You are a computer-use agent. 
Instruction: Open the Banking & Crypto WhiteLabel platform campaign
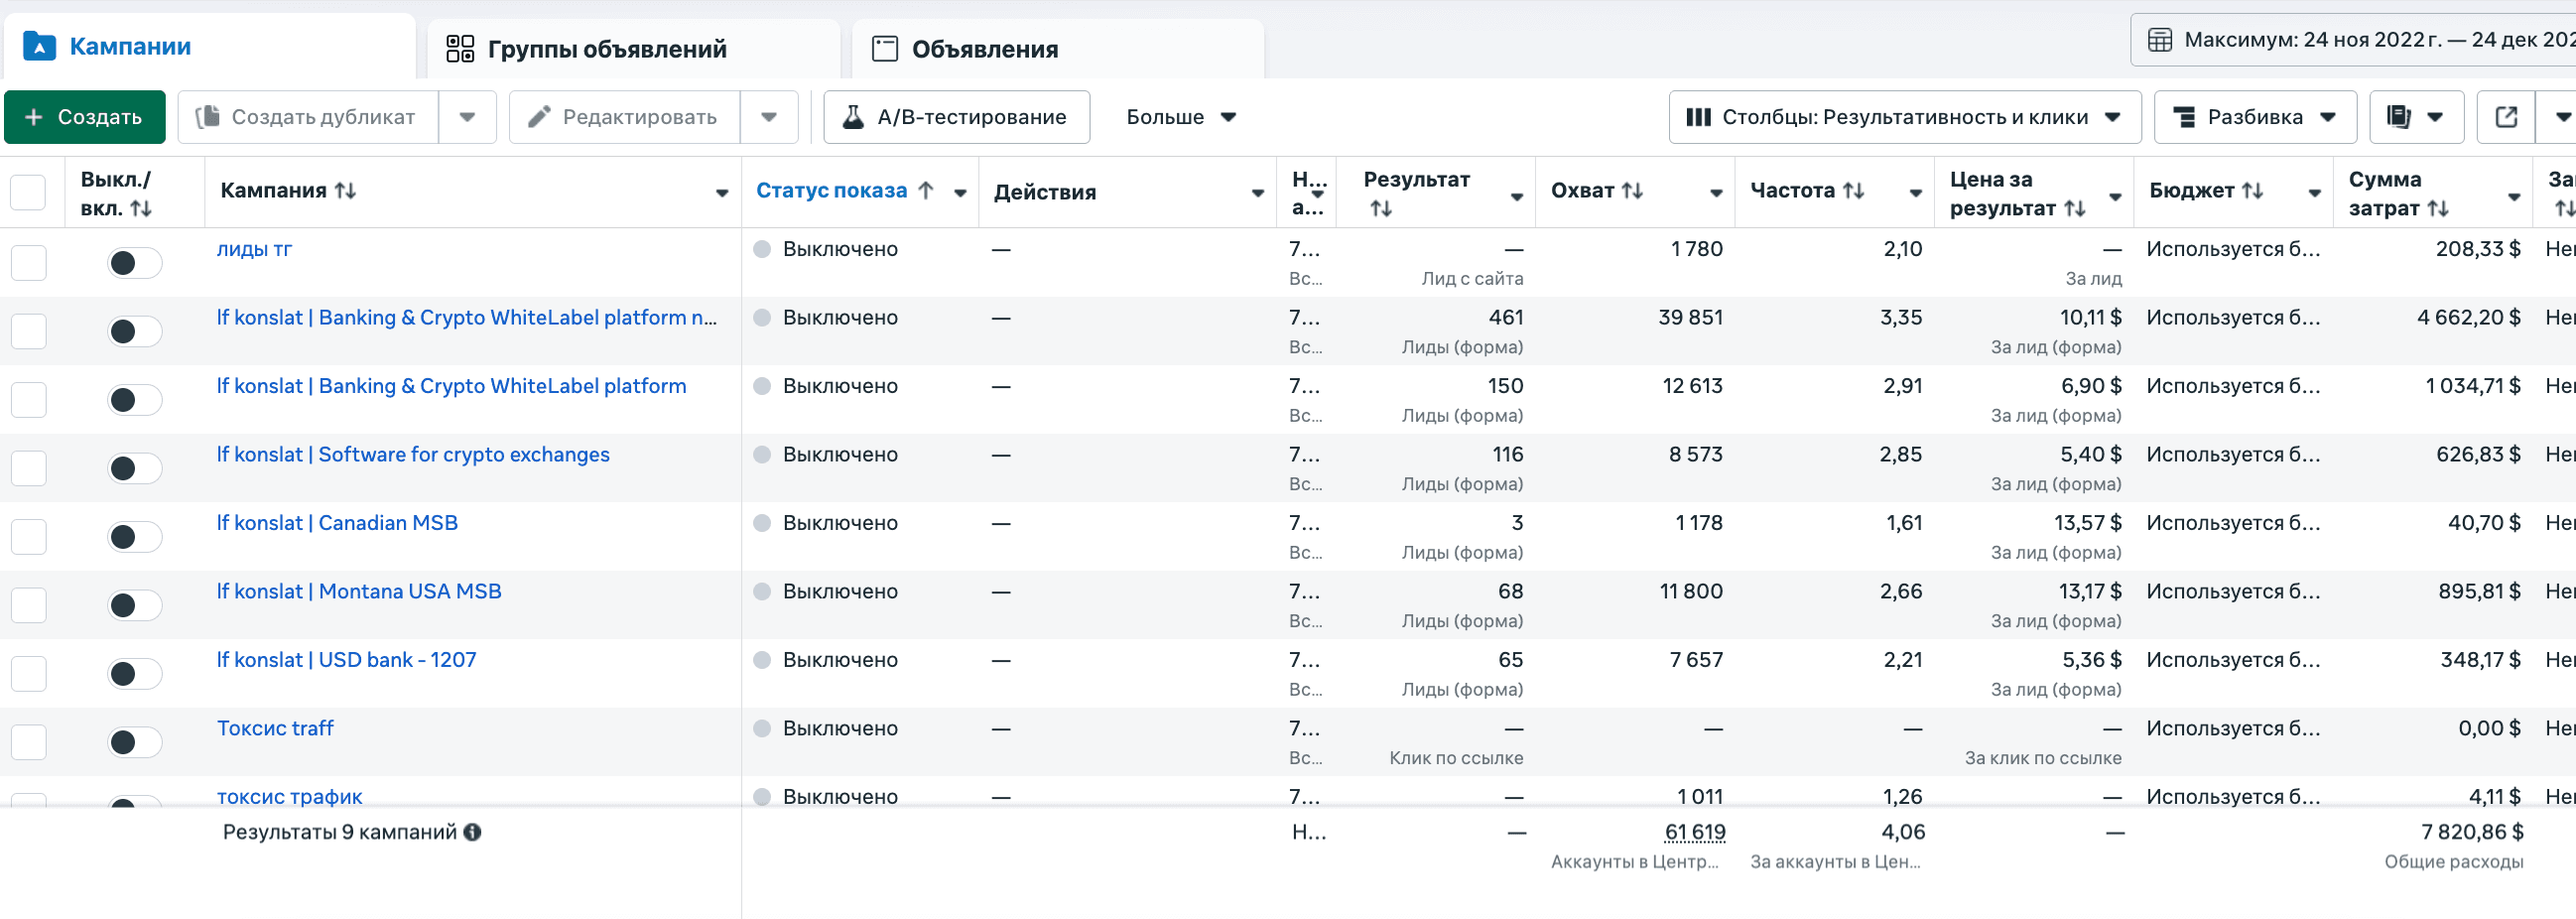pyautogui.click(x=451, y=386)
